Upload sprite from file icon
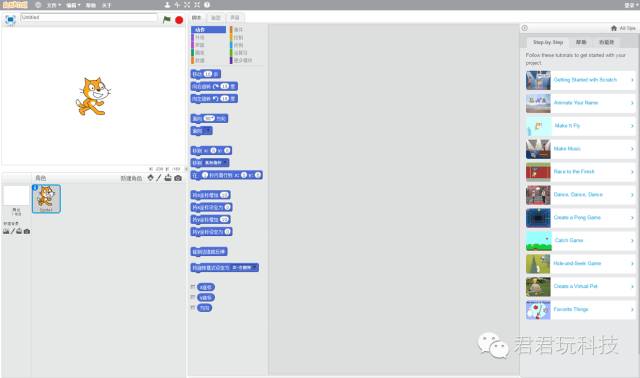Viewport: 640px width, 378px height. 168,178
